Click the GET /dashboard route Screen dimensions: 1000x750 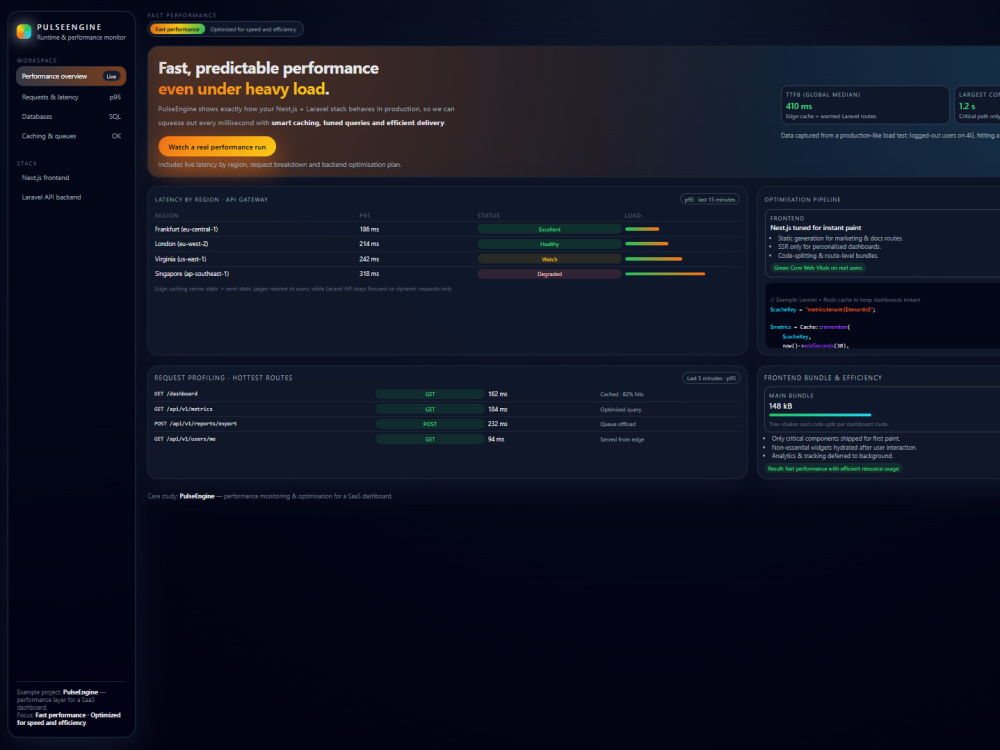point(176,394)
